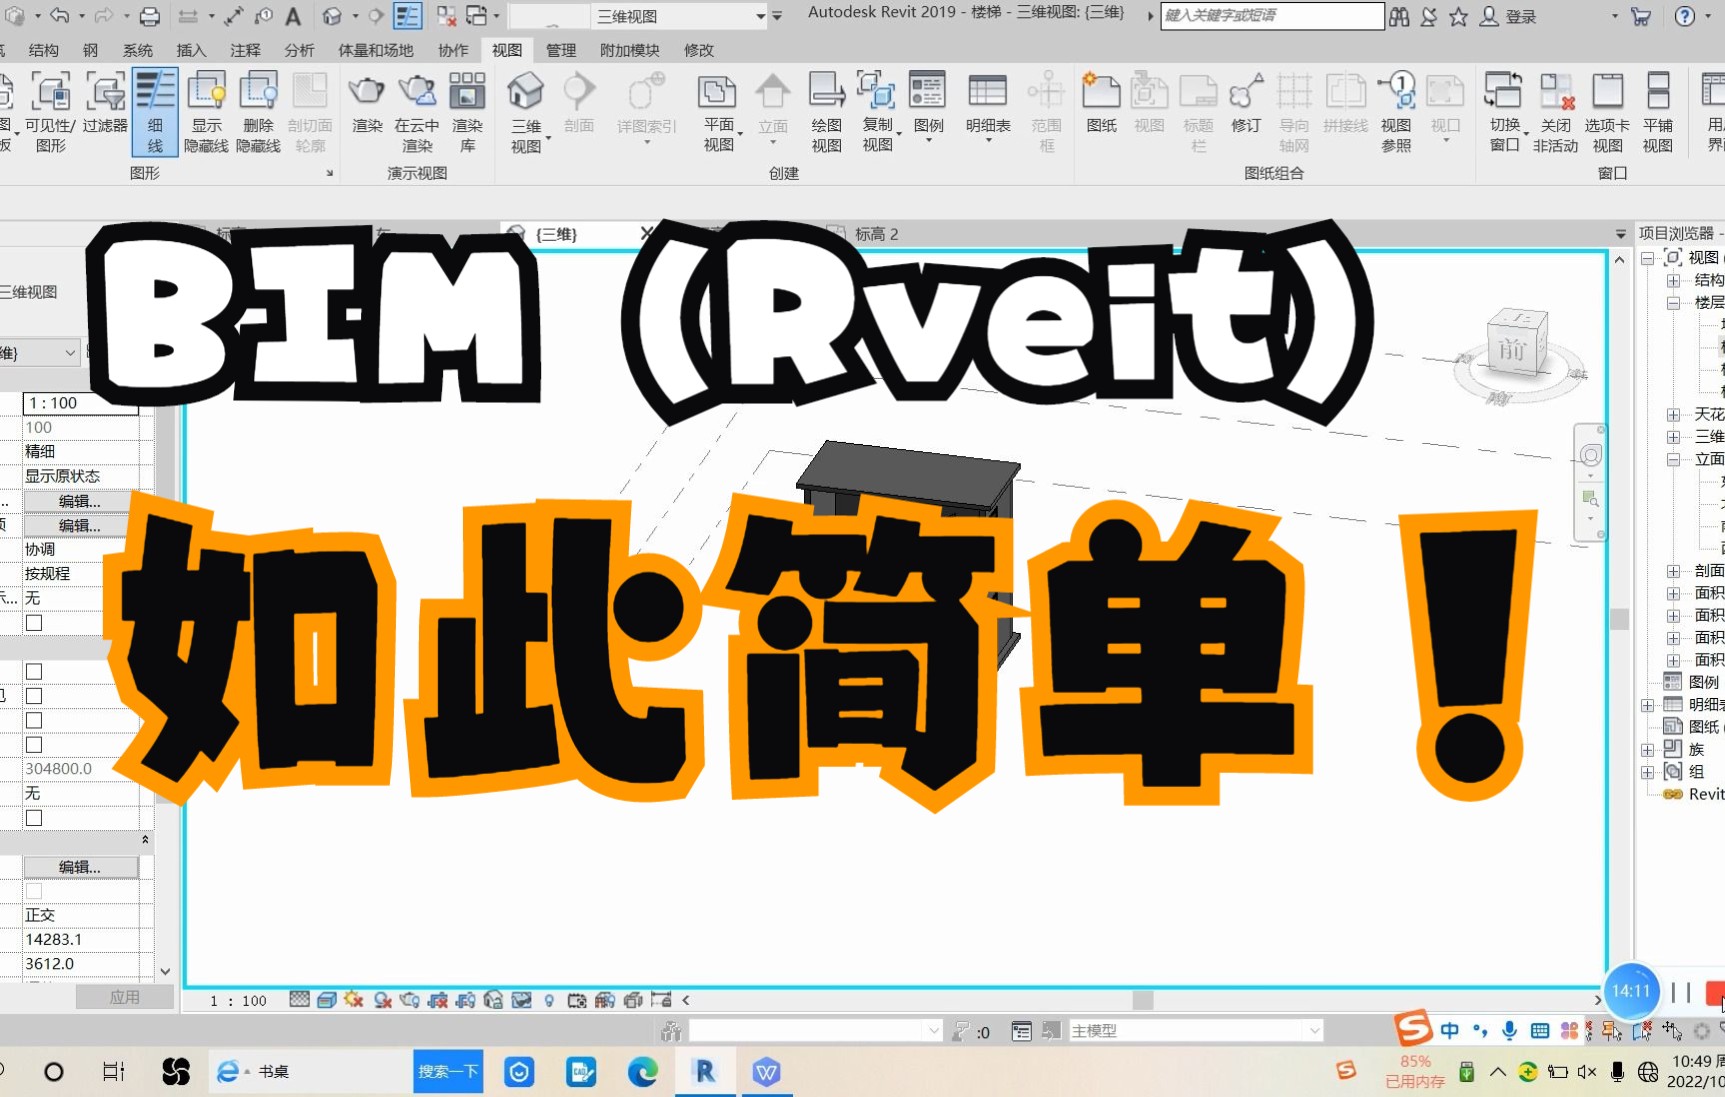Collapse the 立面 node in project browser
1725x1097 pixels.
click(x=1673, y=459)
